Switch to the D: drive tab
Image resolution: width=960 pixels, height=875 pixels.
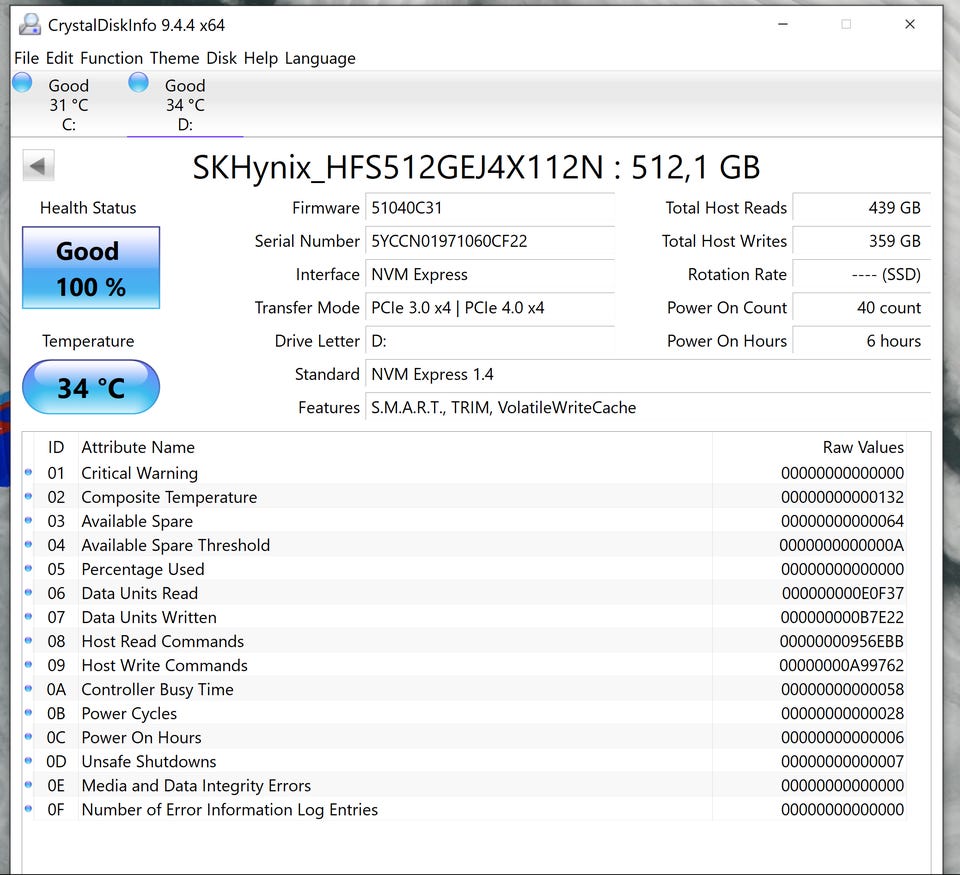pos(184,105)
